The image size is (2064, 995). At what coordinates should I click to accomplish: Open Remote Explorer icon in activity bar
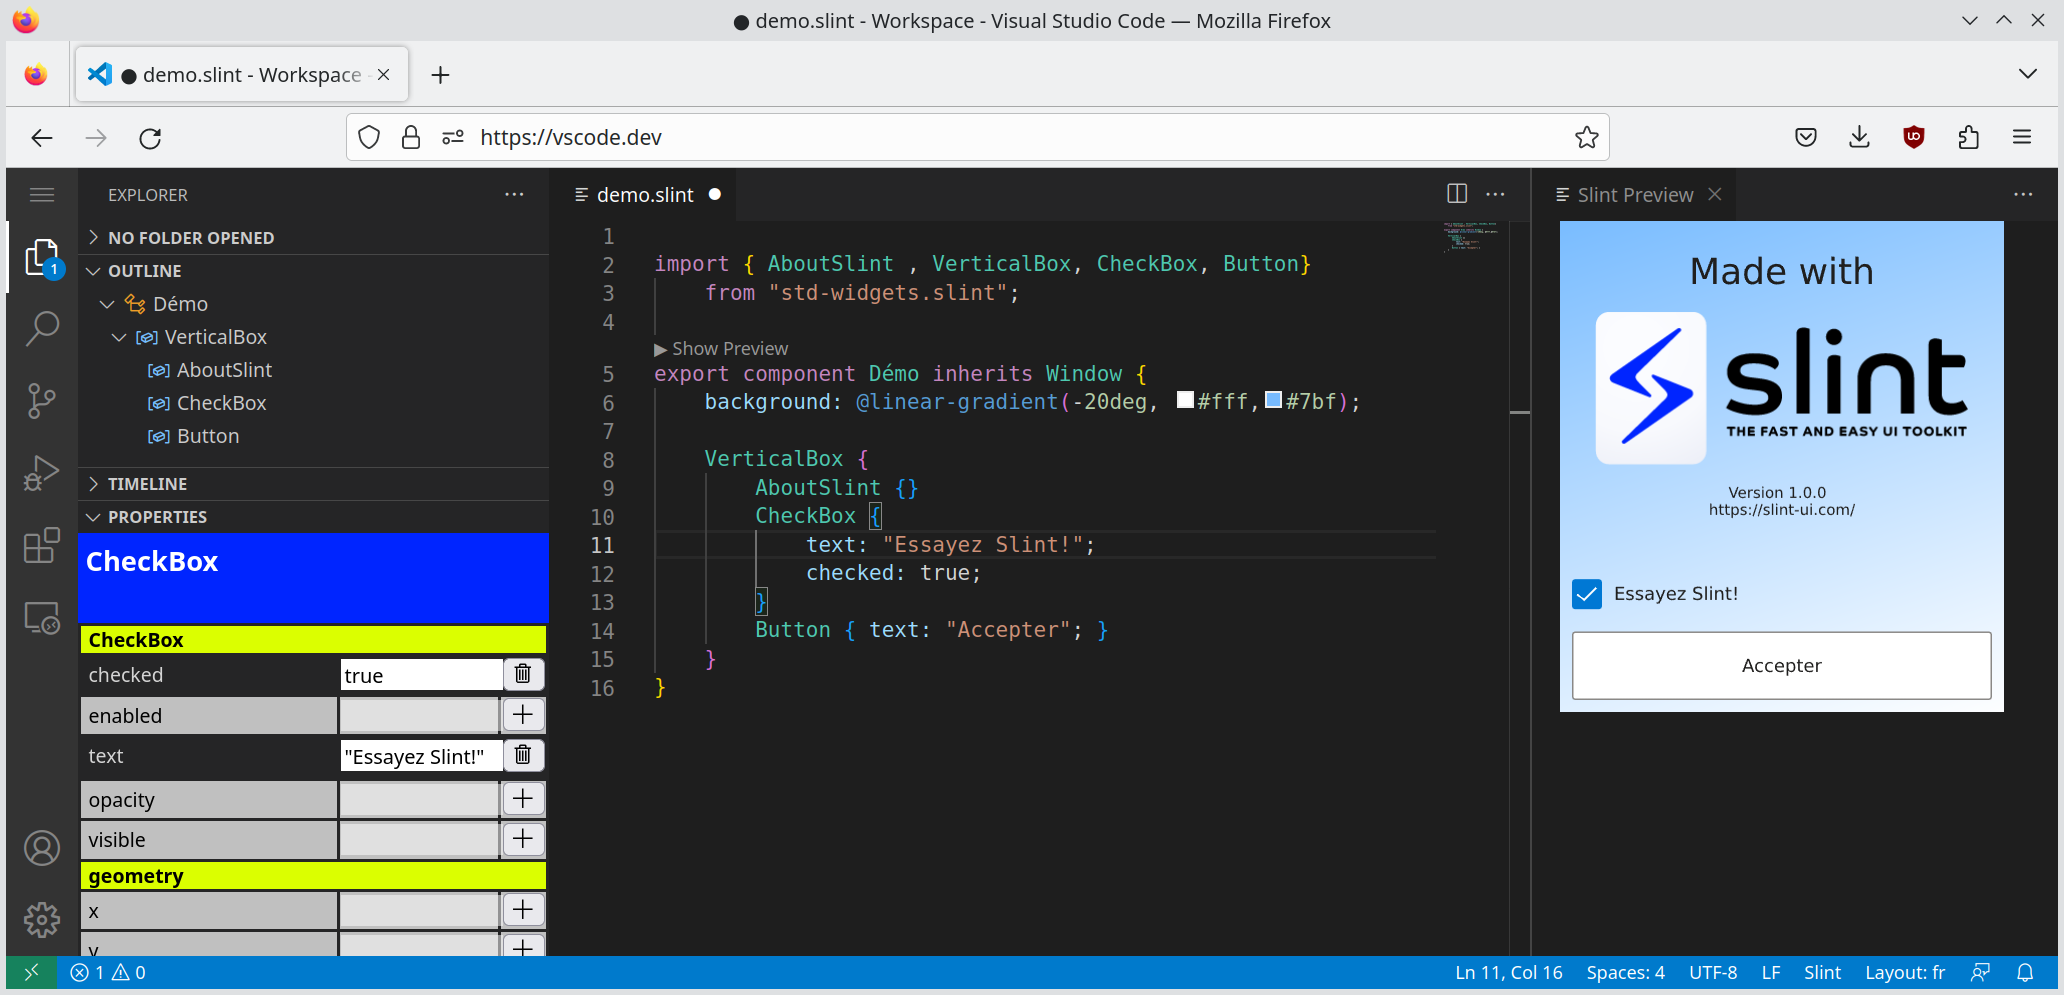[42, 618]
